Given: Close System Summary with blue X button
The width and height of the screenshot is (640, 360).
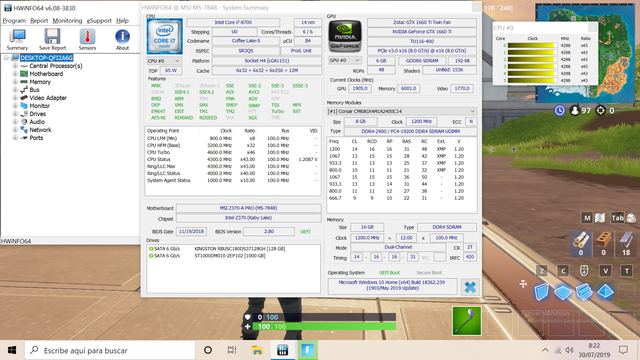Looking at the screenshot, I should coord(470,287).
